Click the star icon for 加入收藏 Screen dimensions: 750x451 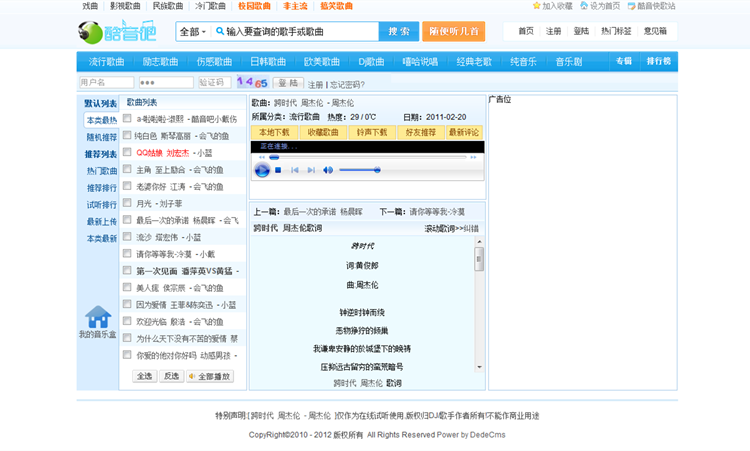click(x=537, y=6)
